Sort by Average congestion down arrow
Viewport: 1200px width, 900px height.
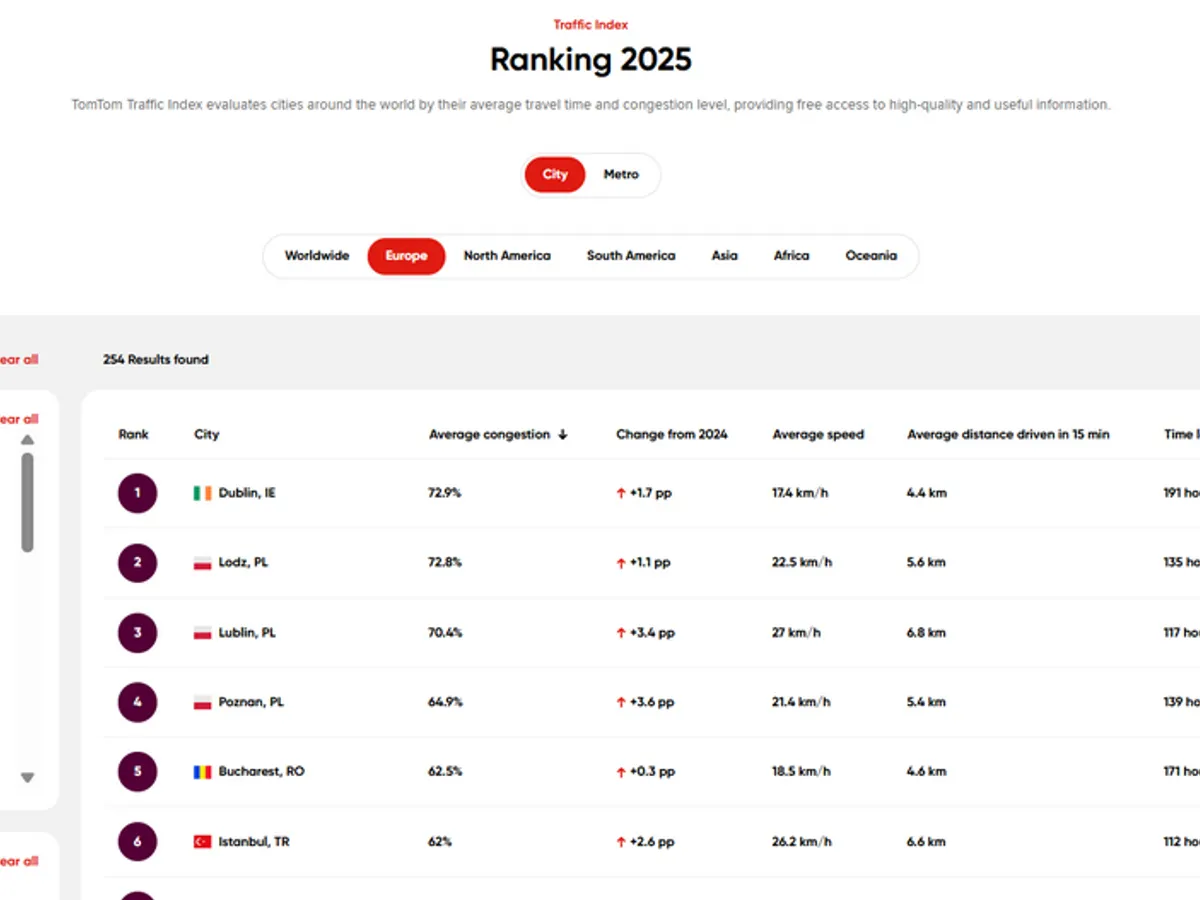tap(563, 435)
